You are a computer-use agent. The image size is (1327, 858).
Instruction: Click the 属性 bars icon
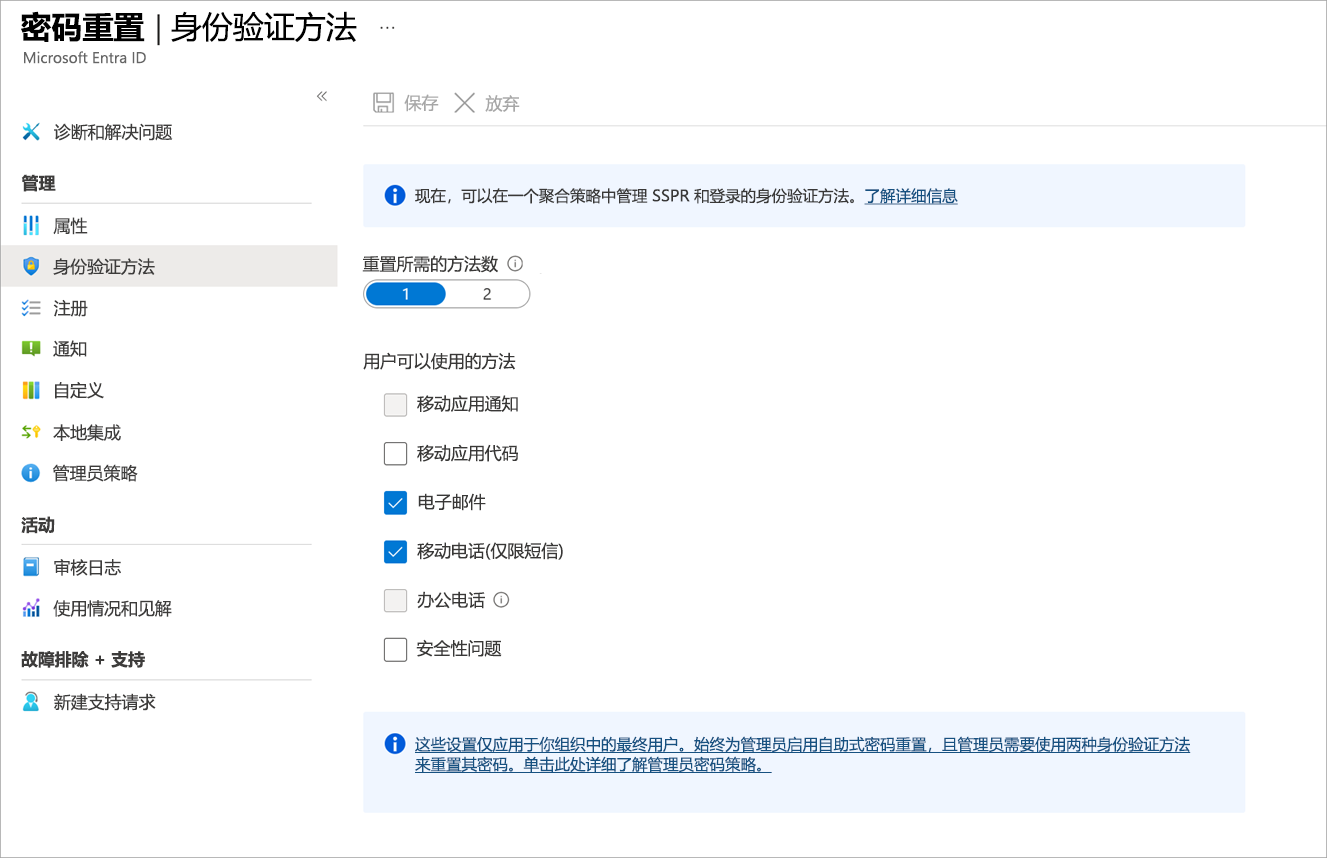tap(31, 226)
